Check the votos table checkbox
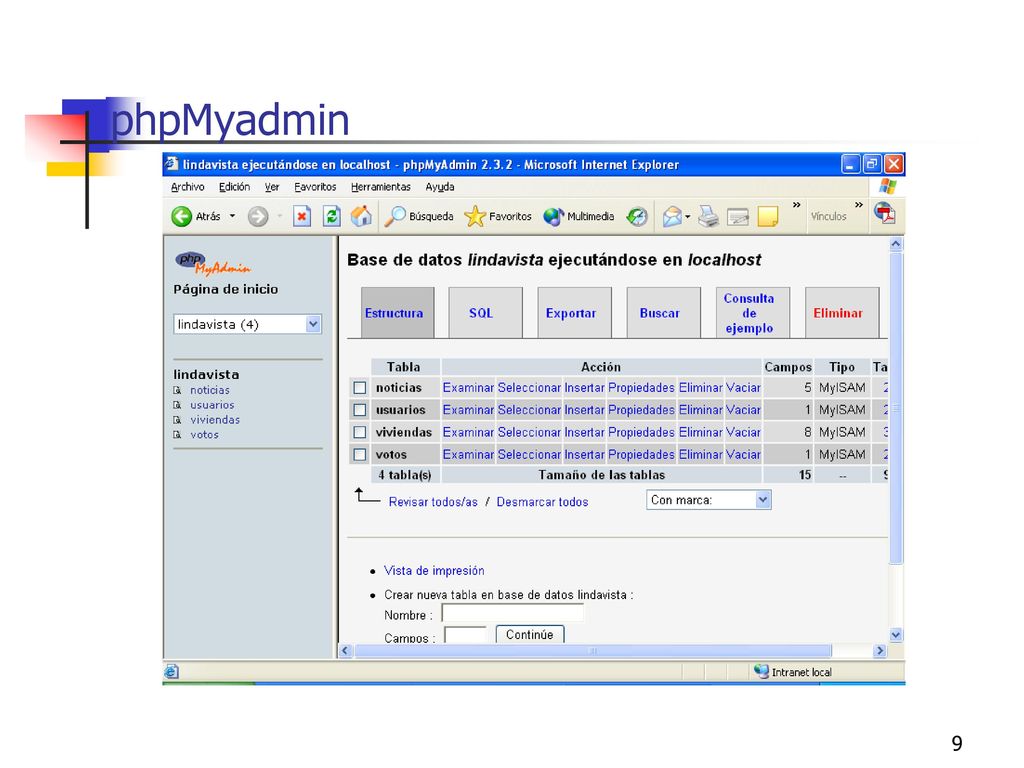This screenshot has height=768, width=1024. coord(360,455)
